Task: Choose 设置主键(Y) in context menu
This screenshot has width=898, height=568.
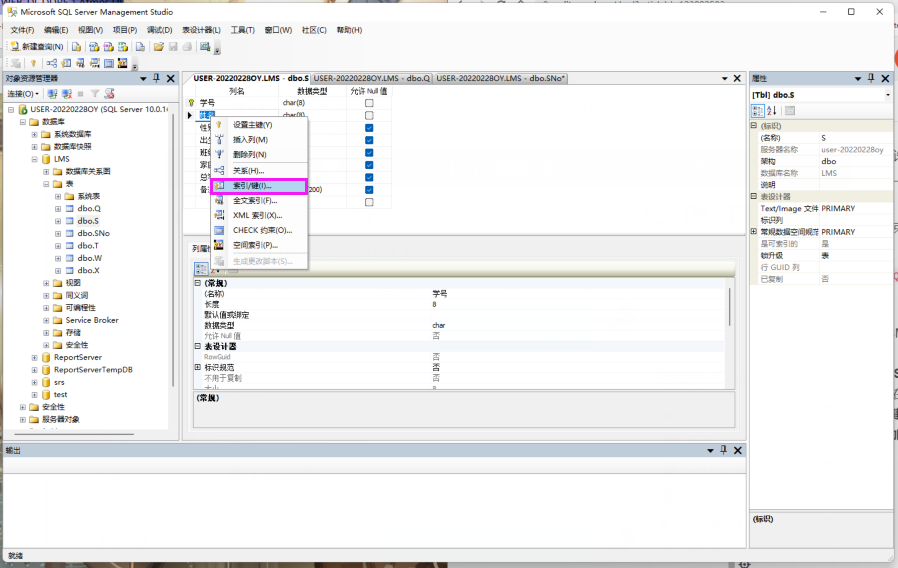Action: (x=259, y=125)
